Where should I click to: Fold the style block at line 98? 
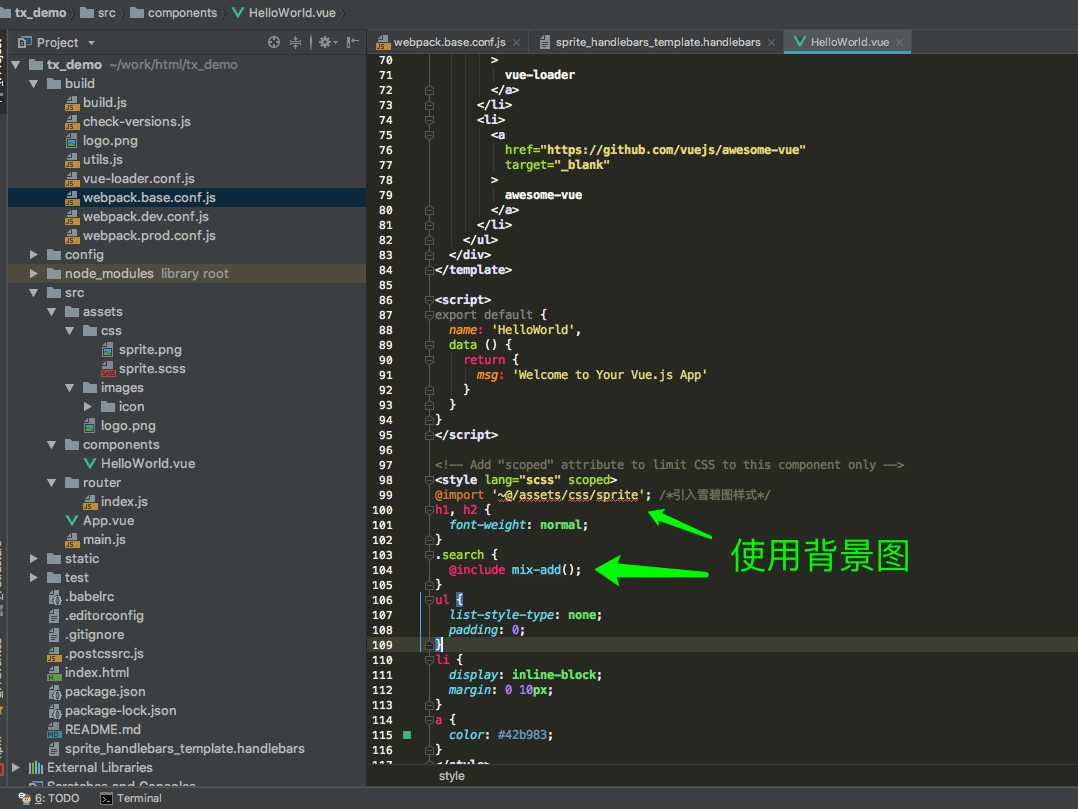[x=429, y=480]
